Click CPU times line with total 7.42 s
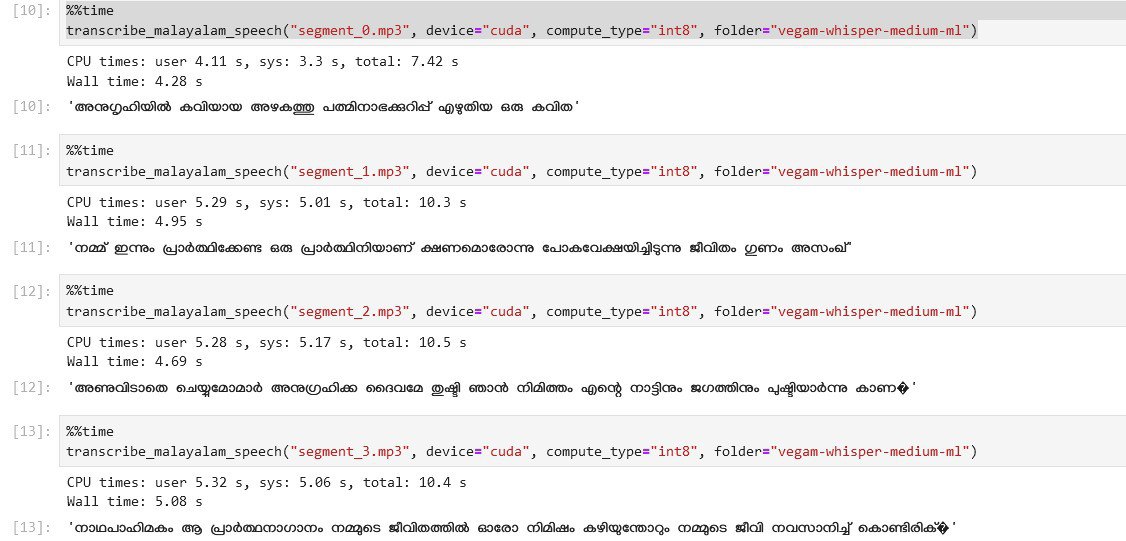This screenshot has width=1126, height=541. (262, 62)
